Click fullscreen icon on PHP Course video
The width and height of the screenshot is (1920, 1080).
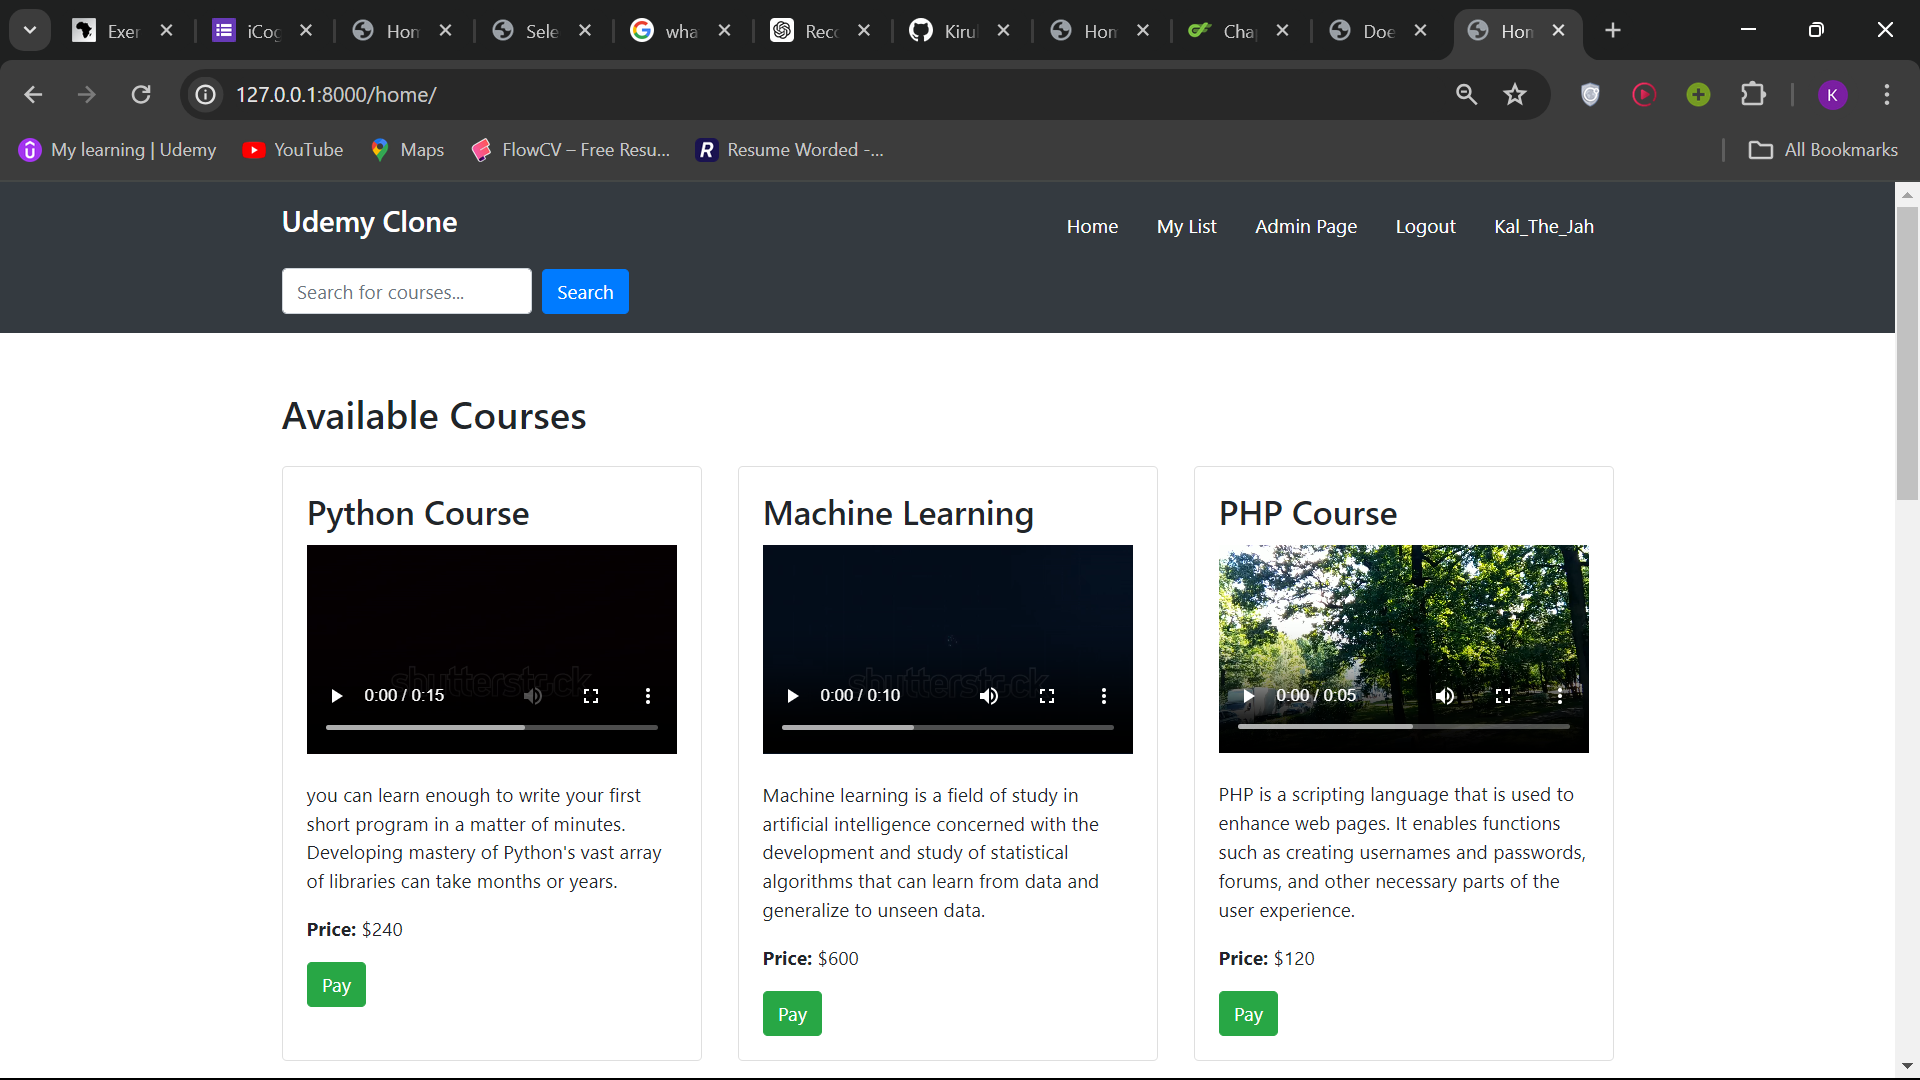tap(1503, 696)
